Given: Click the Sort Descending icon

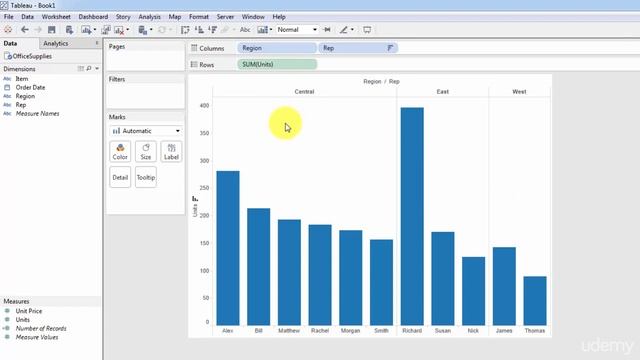Looking at the screenshot, I should (x=213, y=30).
